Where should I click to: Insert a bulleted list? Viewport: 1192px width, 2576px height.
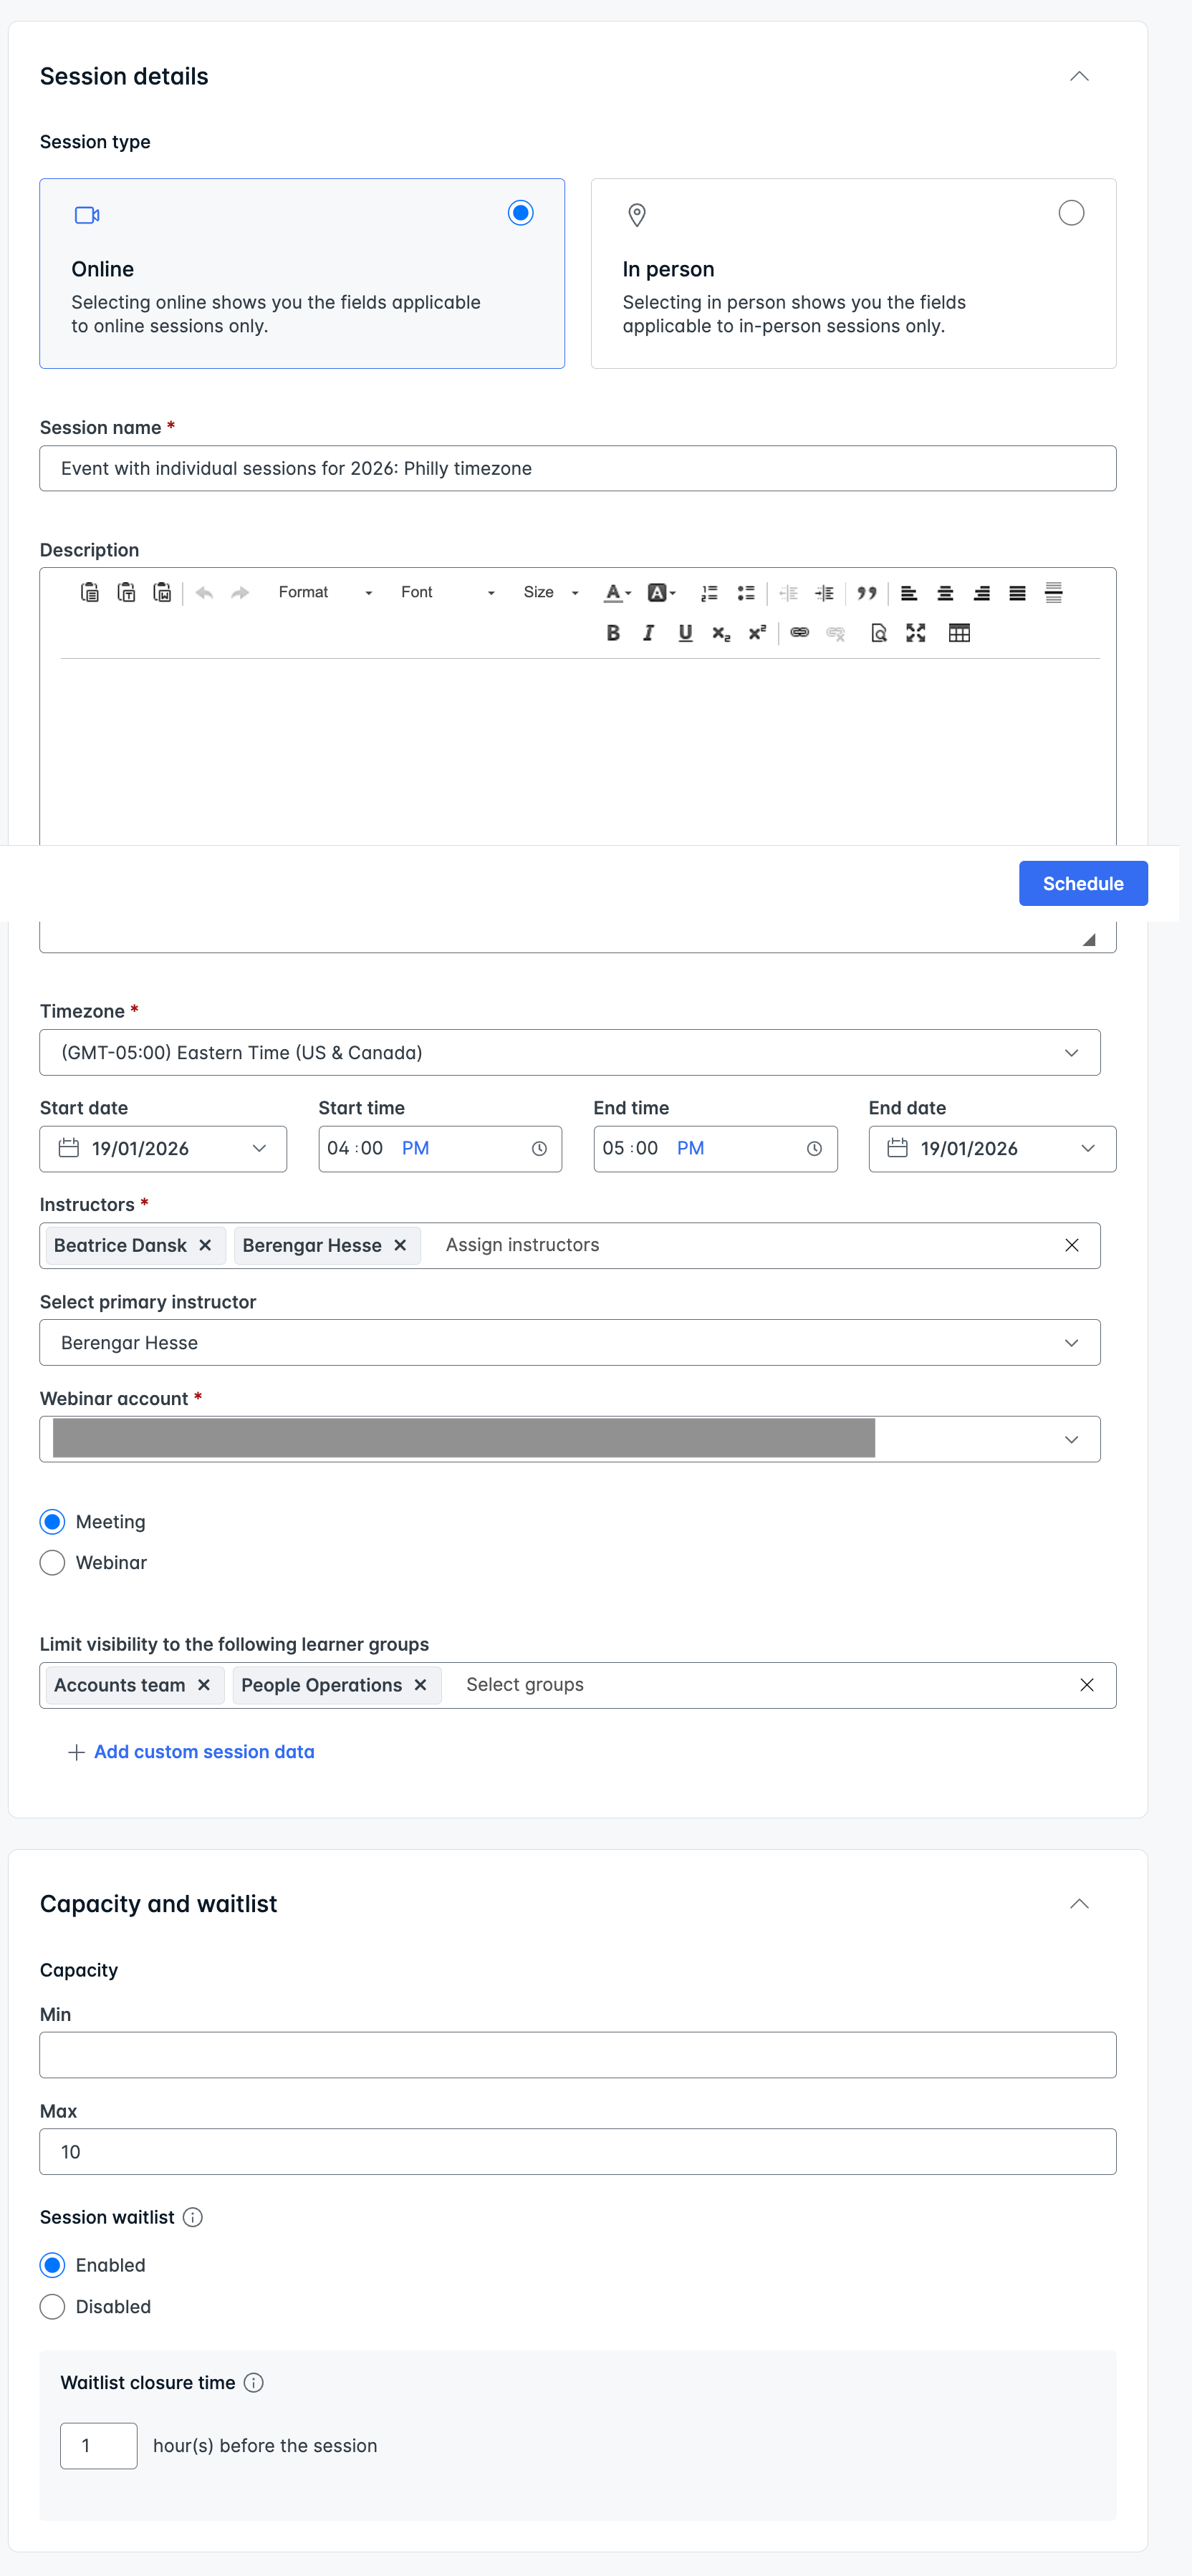[x=746, y=593]
